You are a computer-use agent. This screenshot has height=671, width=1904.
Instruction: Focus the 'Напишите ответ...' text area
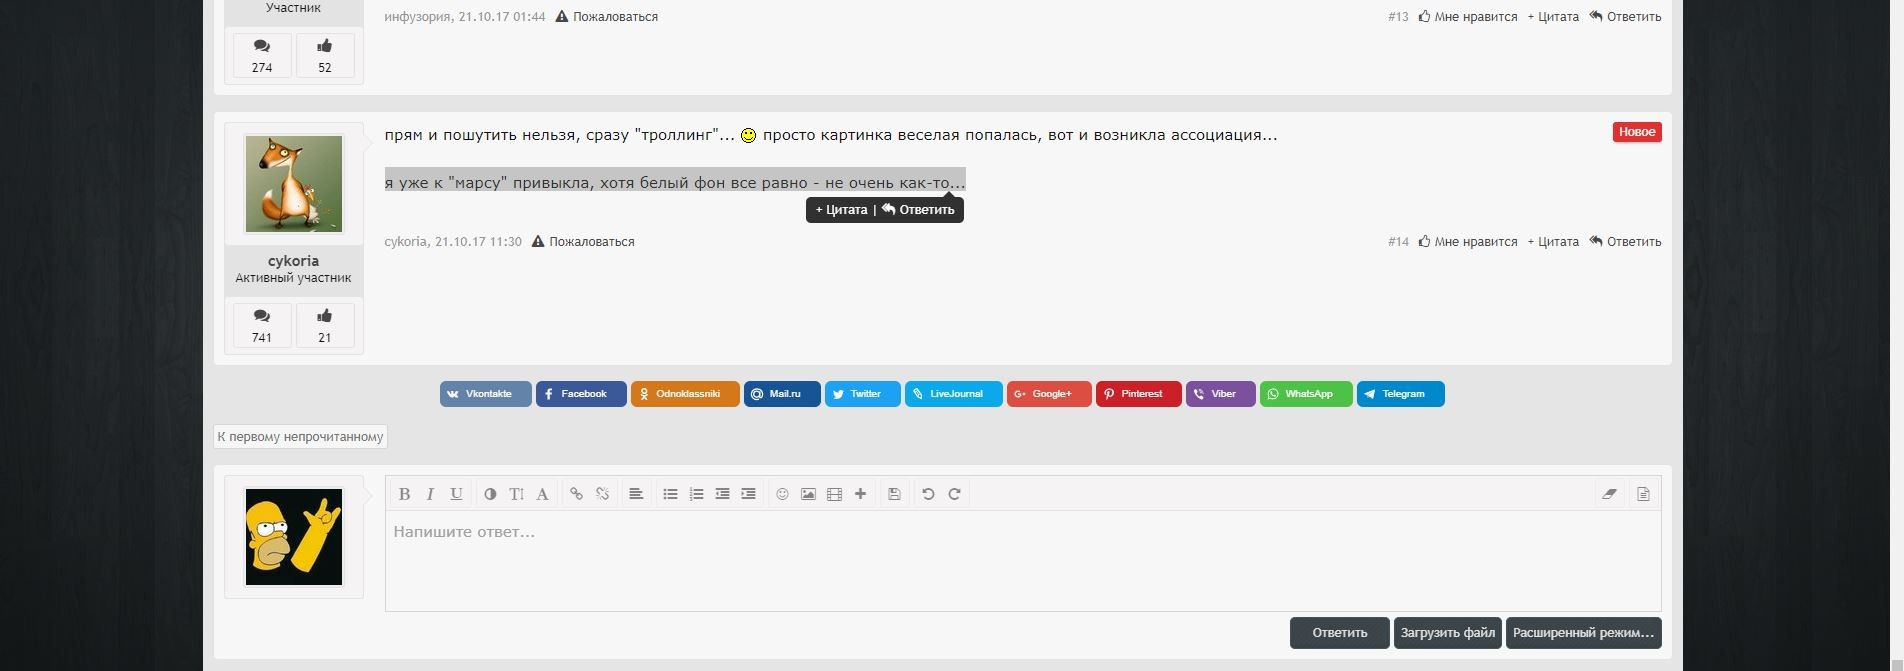pos(1023,560)
